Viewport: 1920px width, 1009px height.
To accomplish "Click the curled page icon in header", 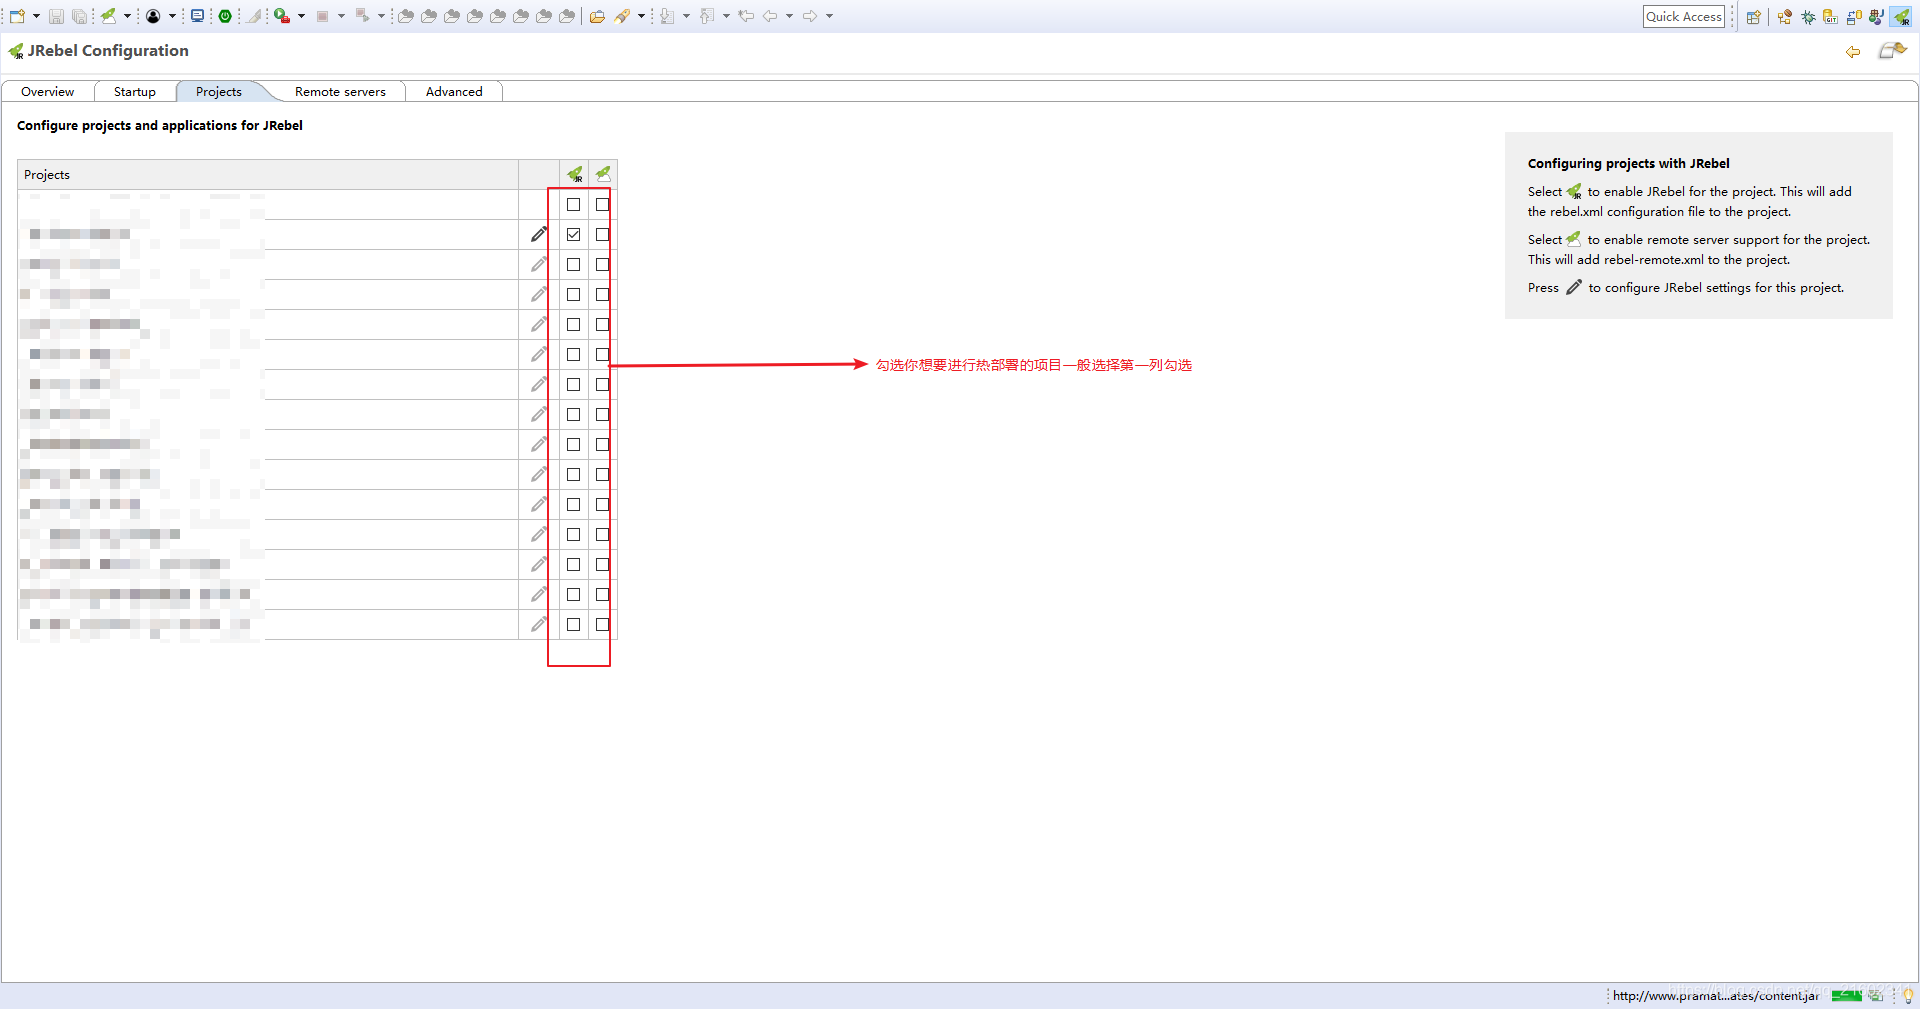I will (1892, 50).
